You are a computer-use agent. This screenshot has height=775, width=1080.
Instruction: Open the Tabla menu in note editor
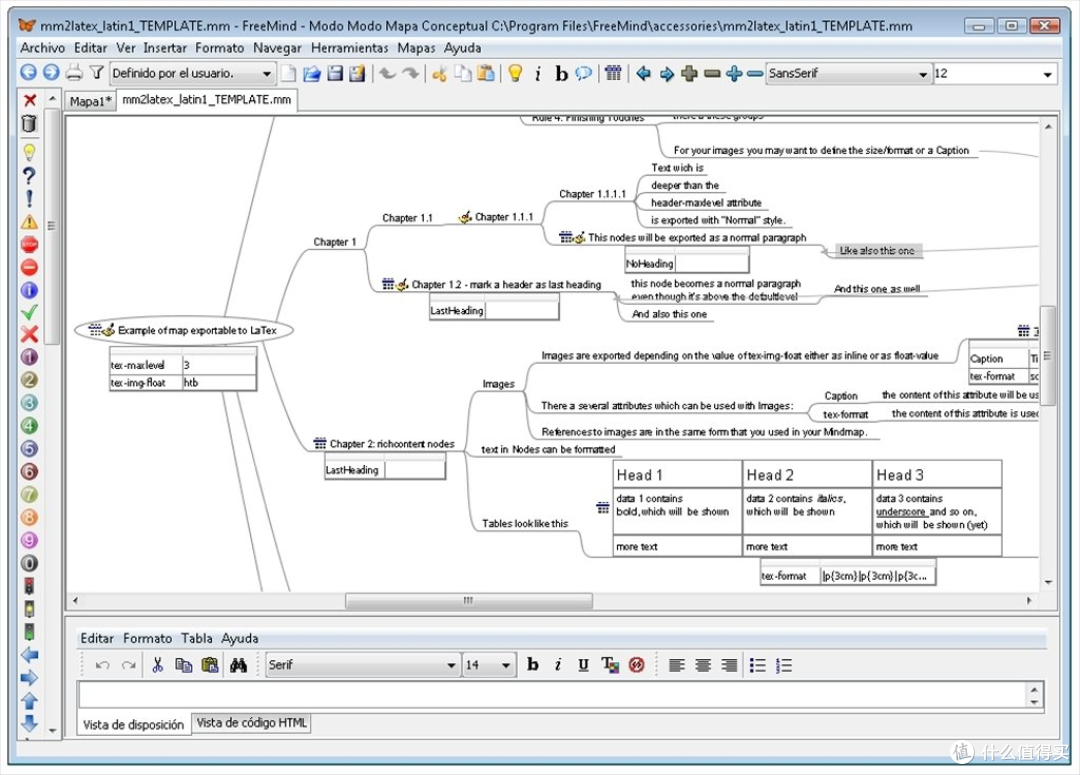196,638
